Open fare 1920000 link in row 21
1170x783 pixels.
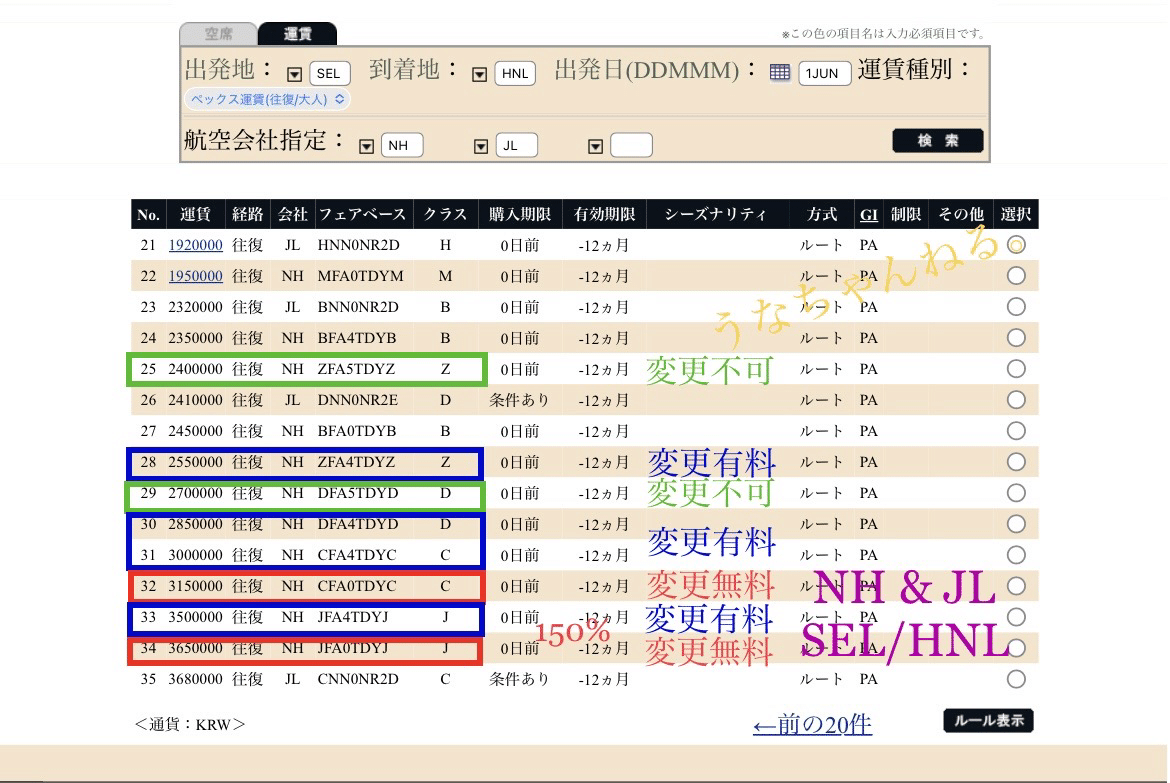(x=195, y=245)
